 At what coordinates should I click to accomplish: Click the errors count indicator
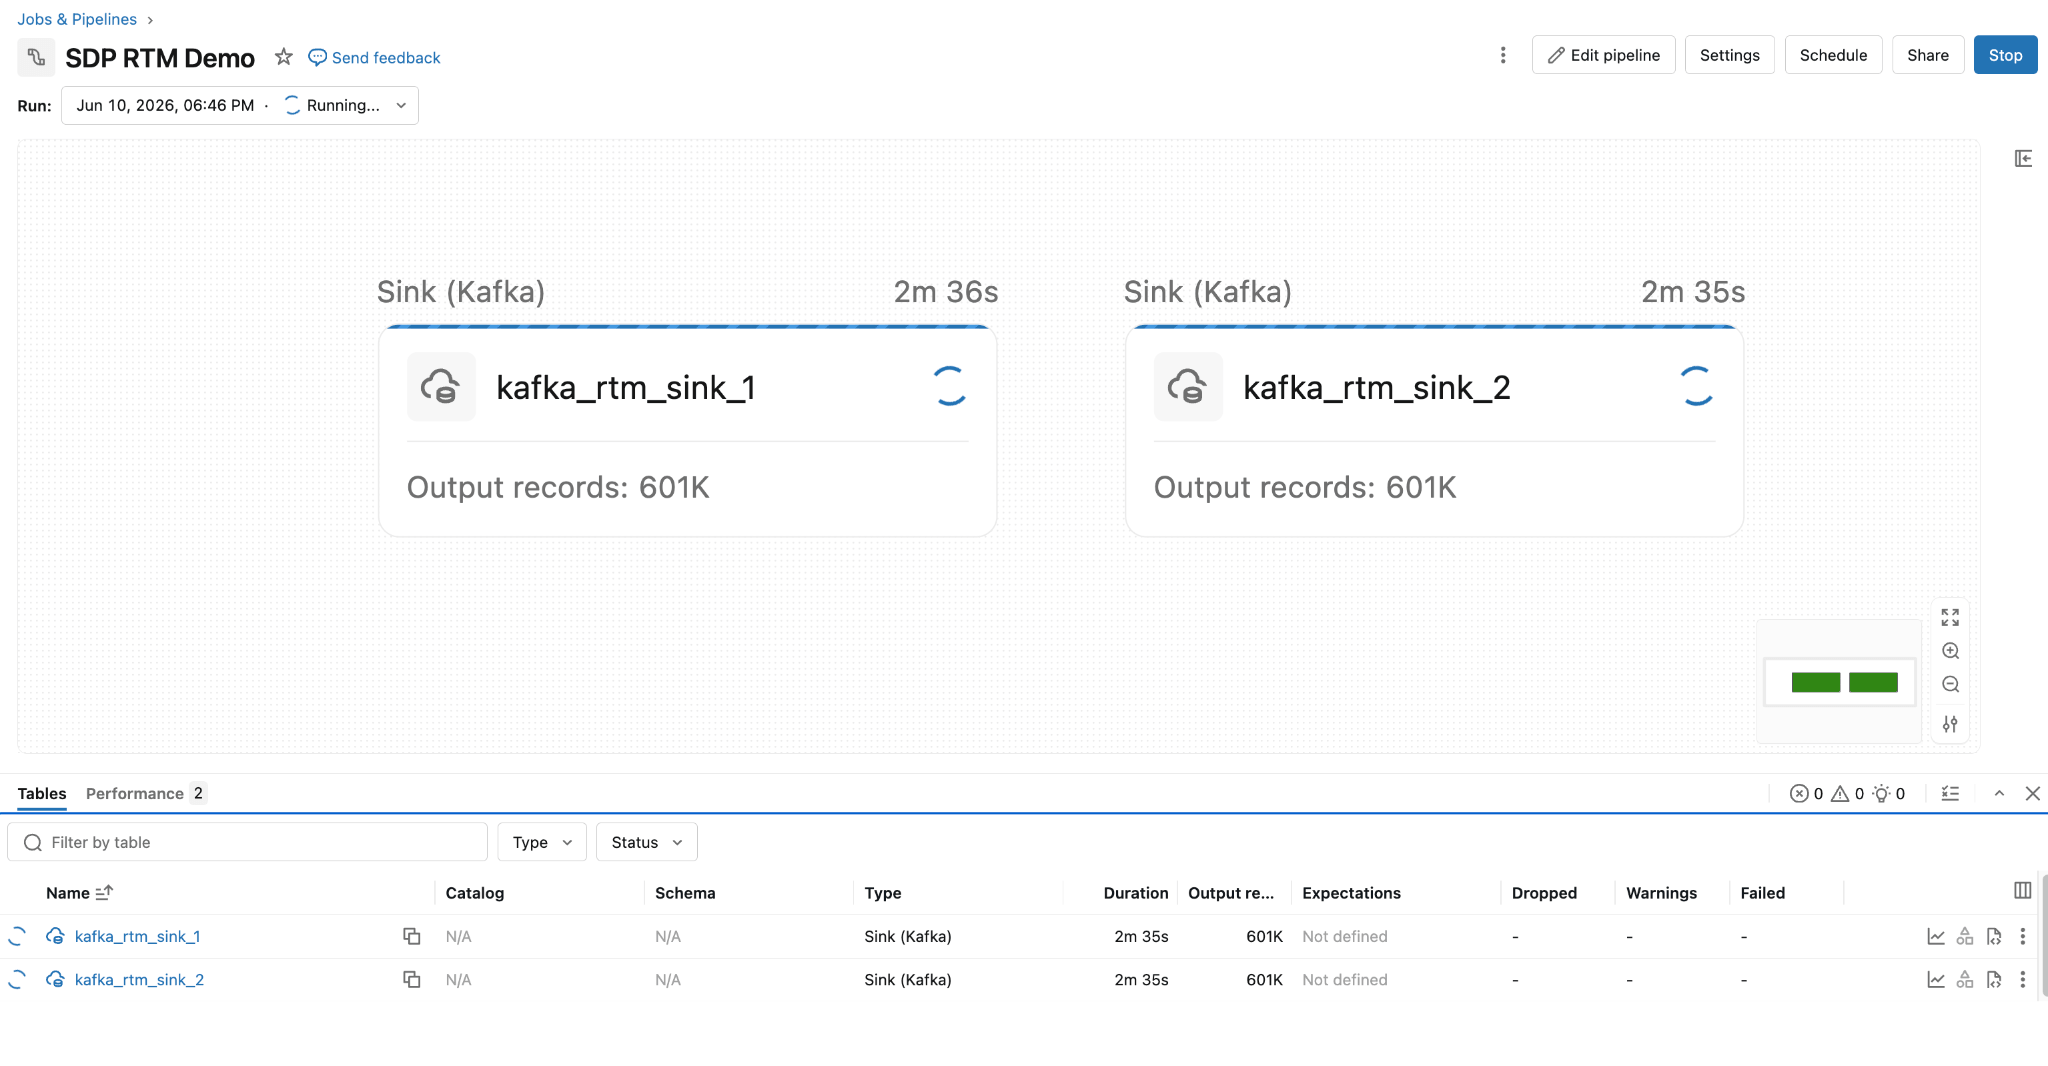(1806, 793)
